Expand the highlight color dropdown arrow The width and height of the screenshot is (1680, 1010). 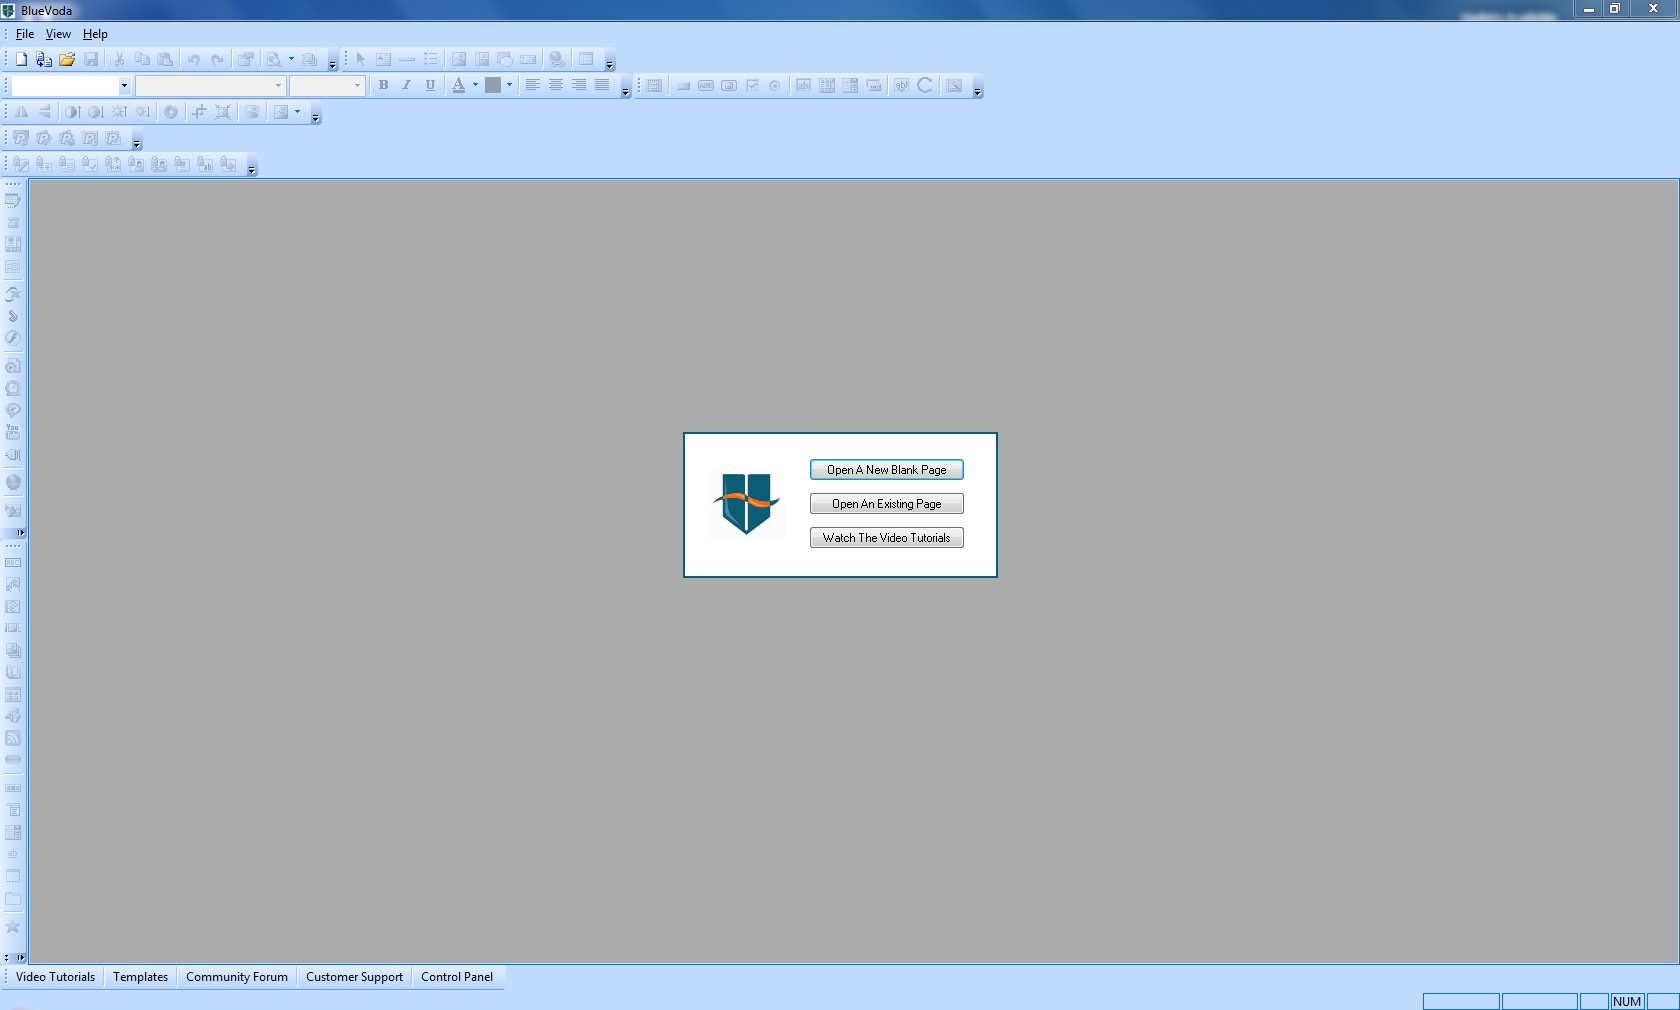pyautogui.click(x=509, y=85)
